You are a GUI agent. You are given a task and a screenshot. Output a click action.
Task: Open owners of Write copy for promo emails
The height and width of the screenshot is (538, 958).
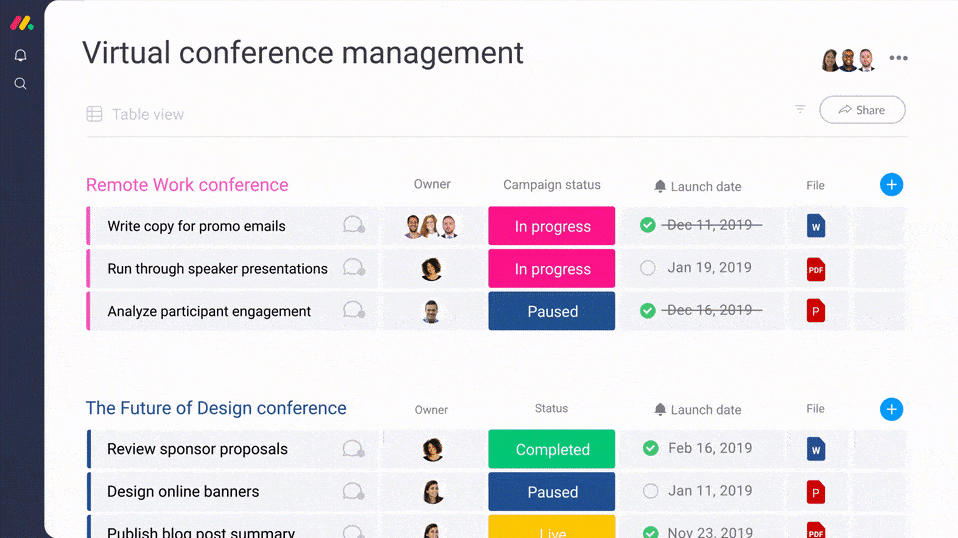431,226
